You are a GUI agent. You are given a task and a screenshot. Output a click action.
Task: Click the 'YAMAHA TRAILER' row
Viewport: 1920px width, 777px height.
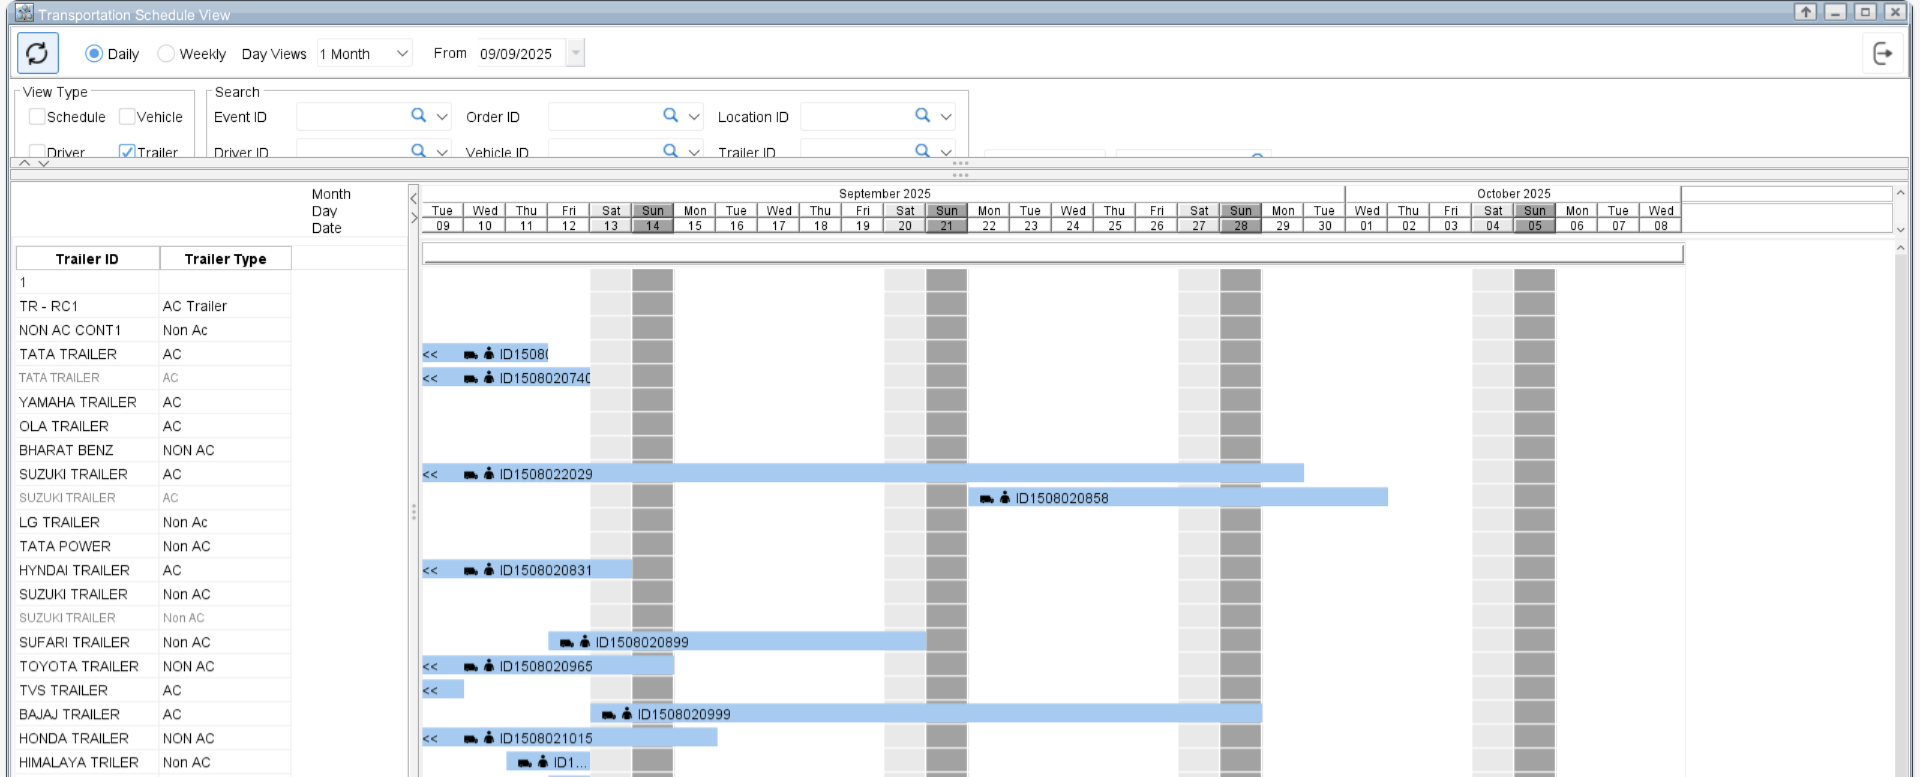[x=154, y=402]
